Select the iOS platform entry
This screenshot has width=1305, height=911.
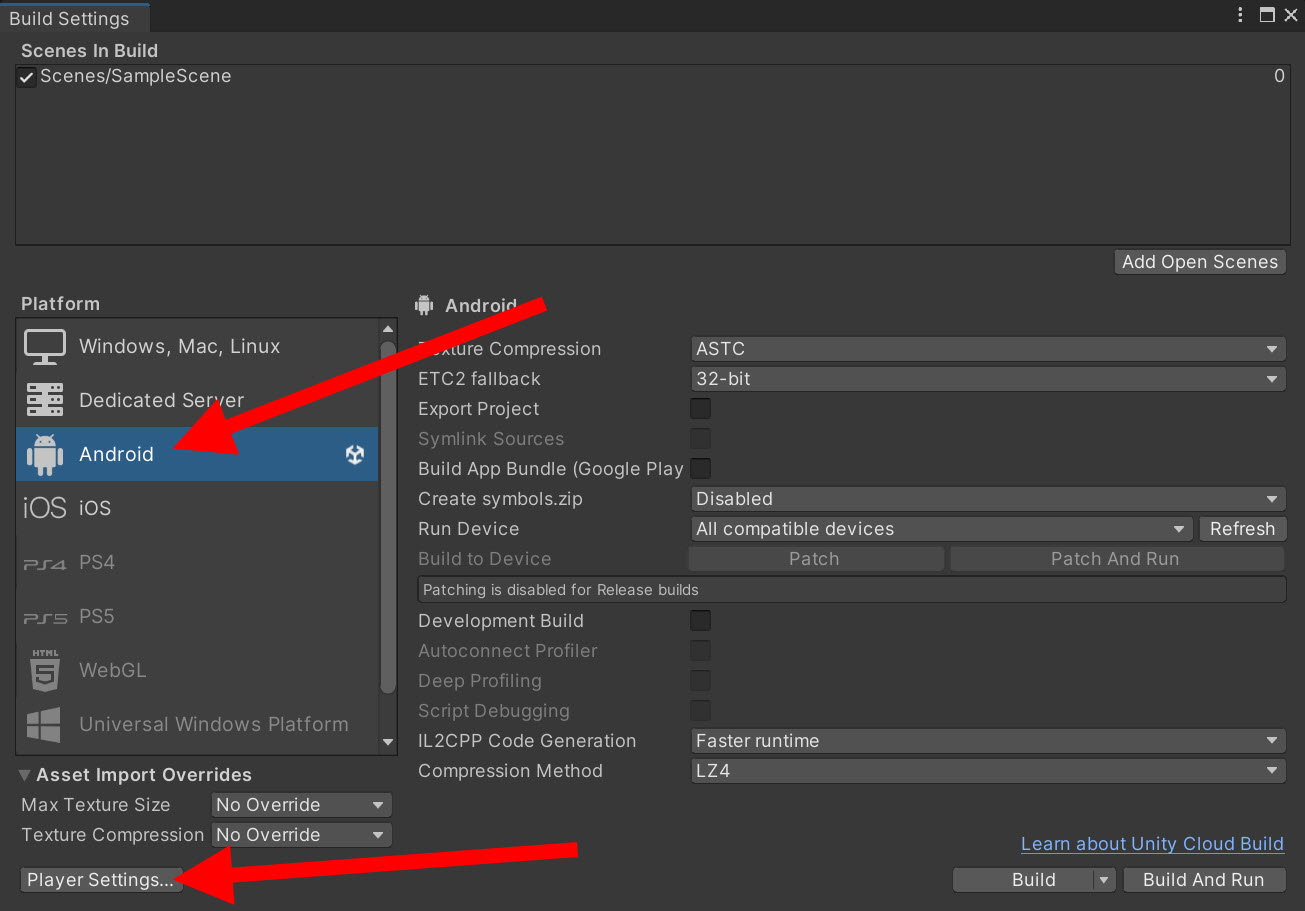coord(197,508)
